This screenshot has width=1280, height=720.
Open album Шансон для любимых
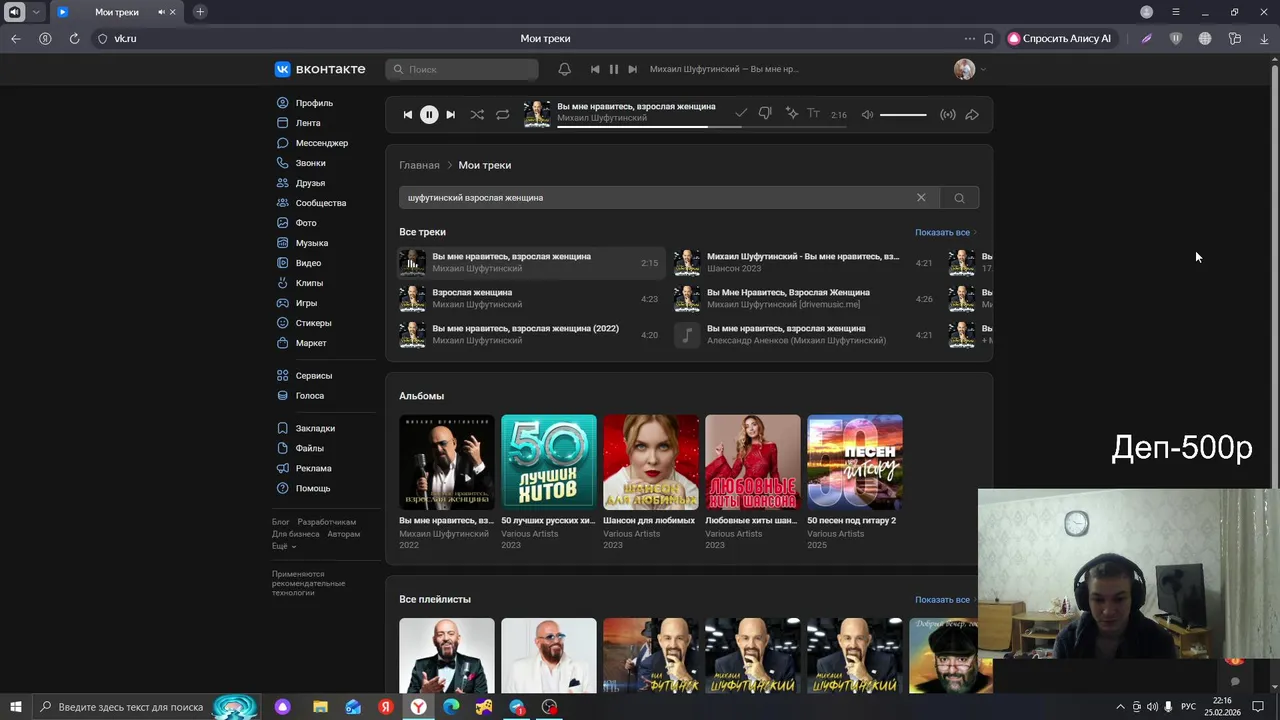pyautogui.click(x=650, y=462)
